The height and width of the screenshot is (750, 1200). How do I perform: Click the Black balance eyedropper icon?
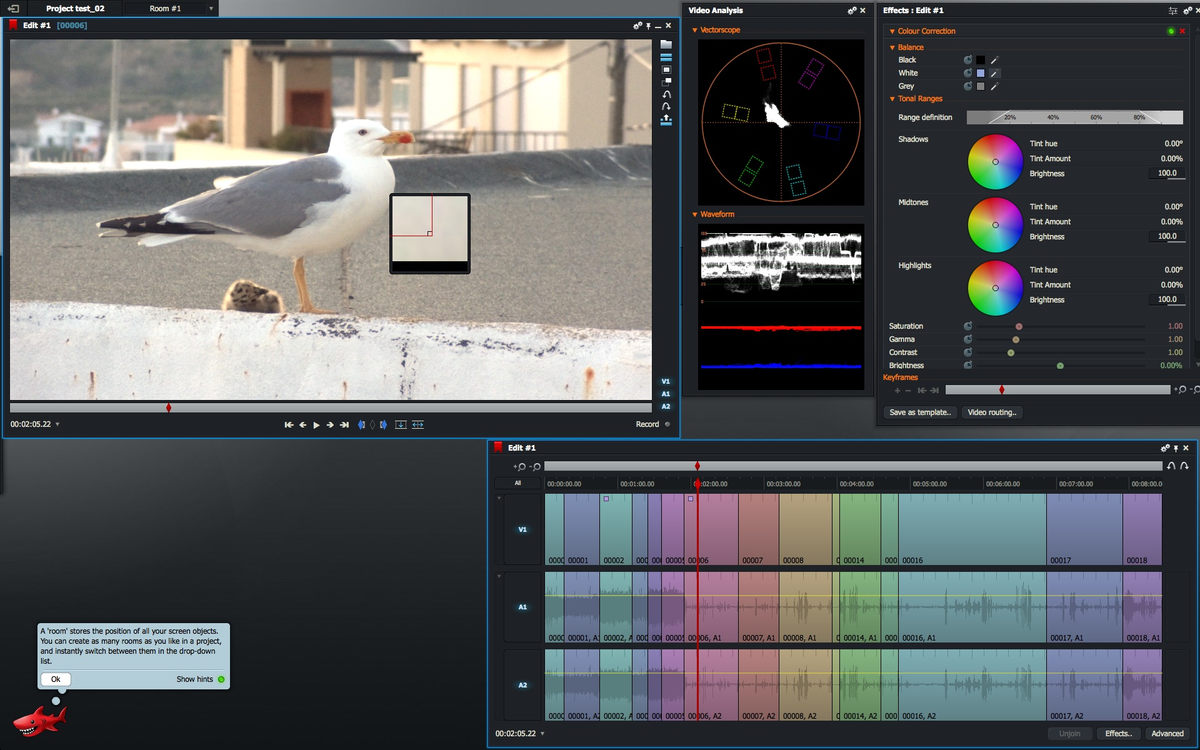995,60
